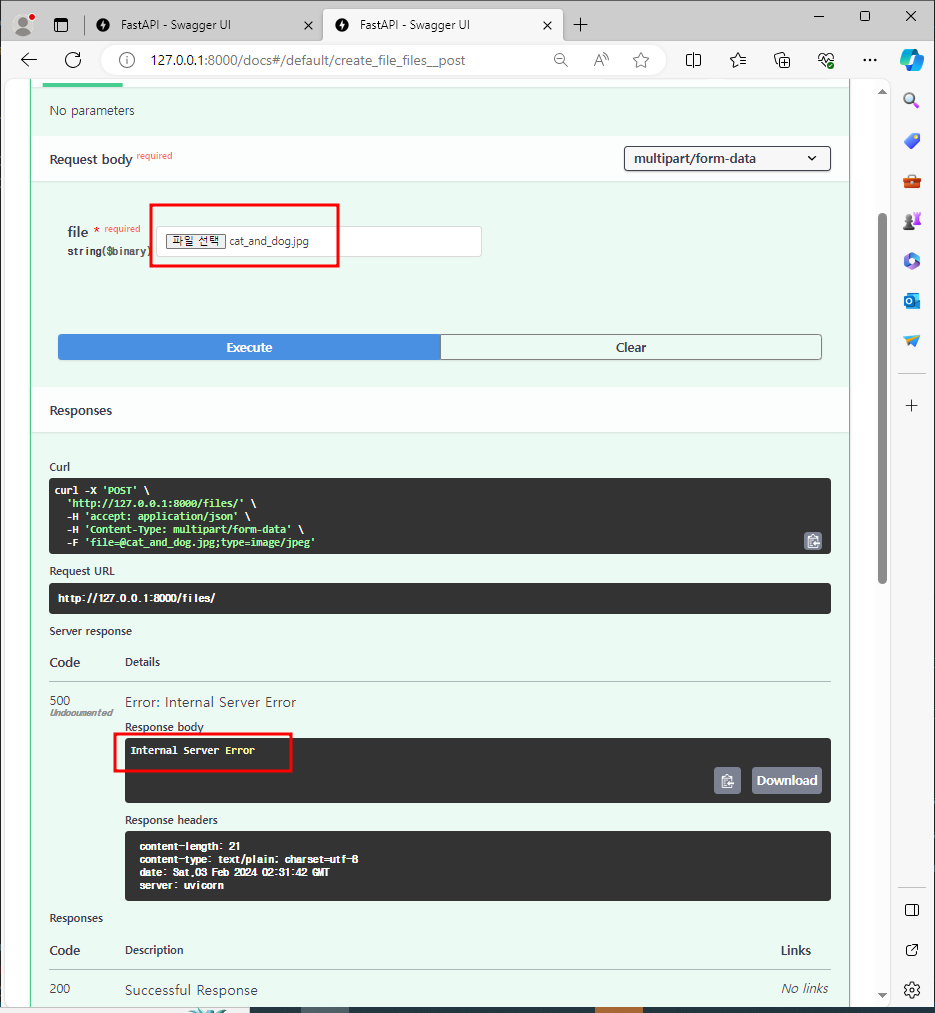The image size is (935, 1013).
Task: Open tab actions menu icon
Action: (x=61, y=25)
